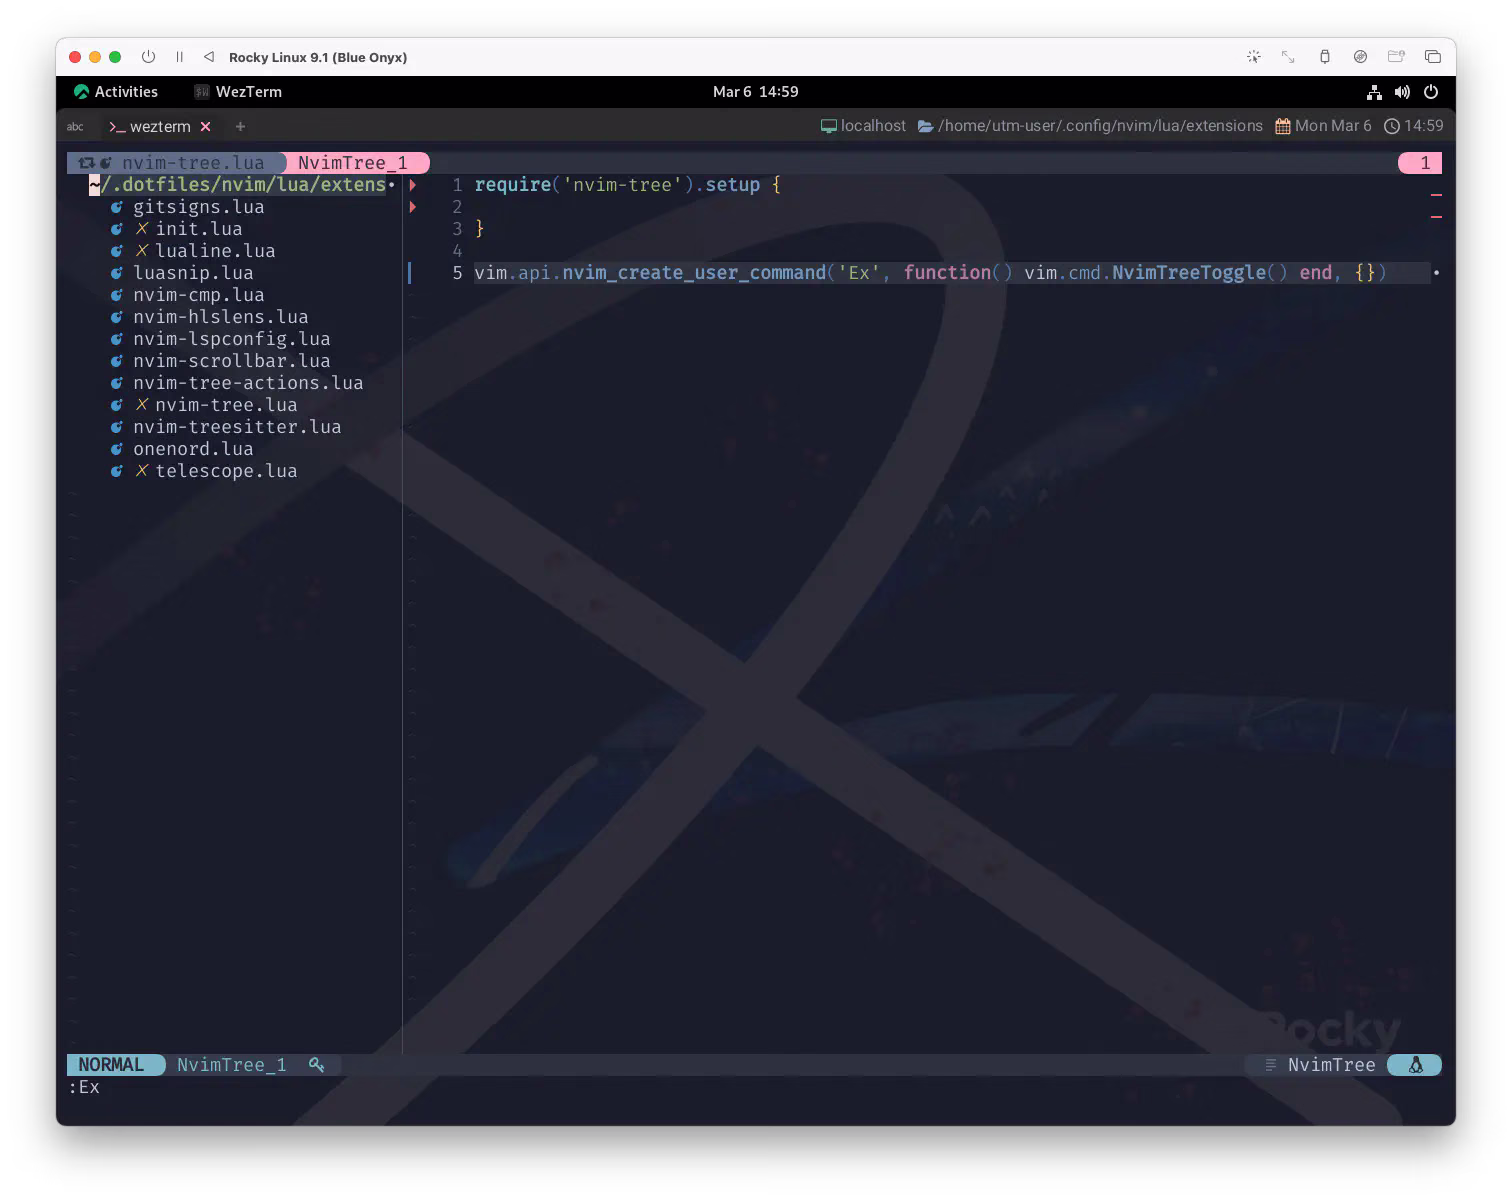Click the /home/utm-user/.config/nvim/lua/extensions path
This screenshot has width=1512, height=1200.
(1100, 126)
